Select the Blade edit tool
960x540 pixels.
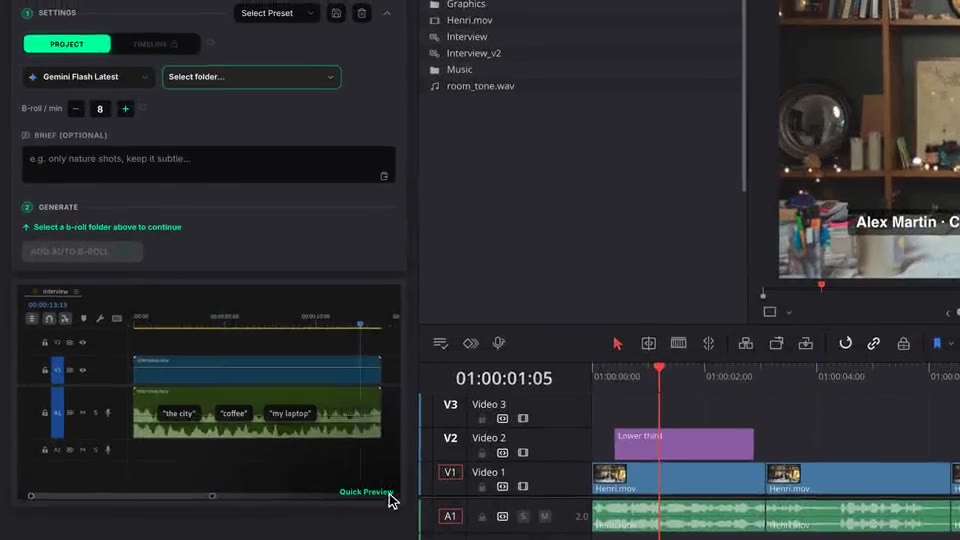click(708, 343)
